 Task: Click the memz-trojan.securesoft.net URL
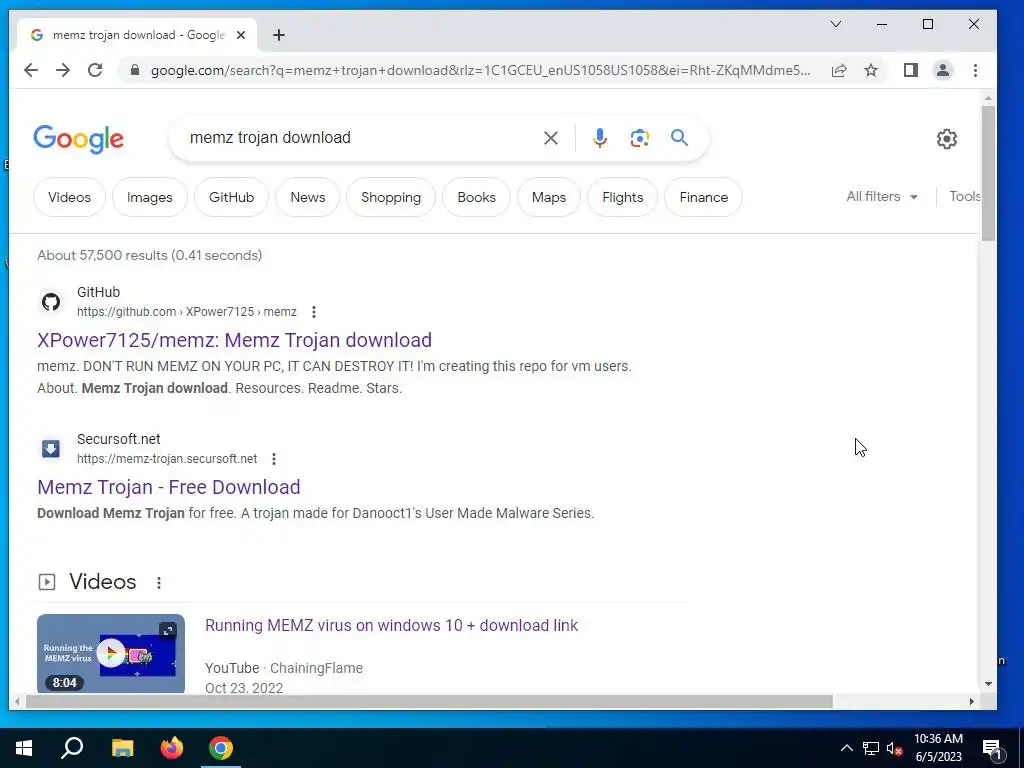[x=167, y=459]
